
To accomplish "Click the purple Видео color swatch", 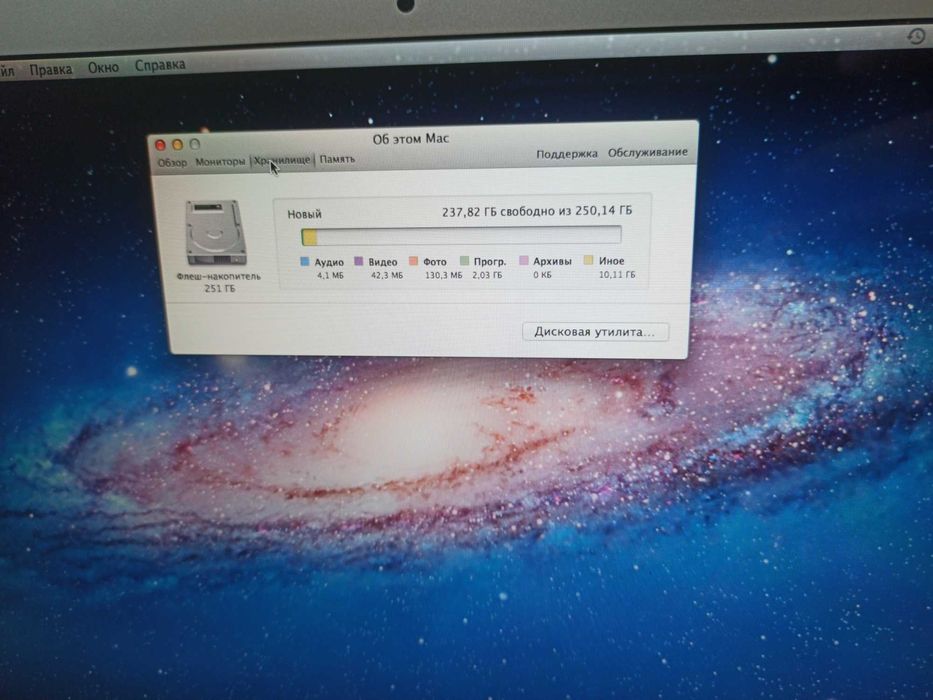I will click(358, 261).
